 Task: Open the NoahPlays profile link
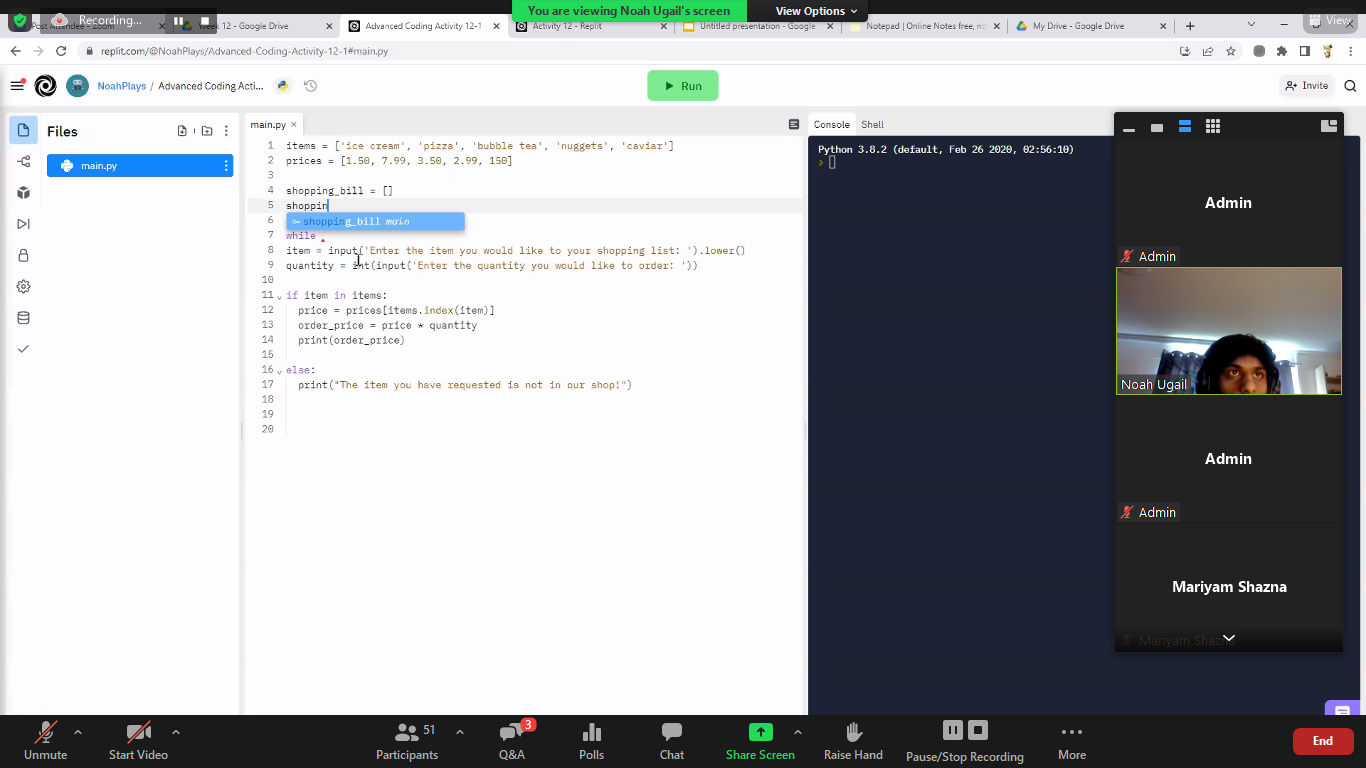(x=121, y=86)
